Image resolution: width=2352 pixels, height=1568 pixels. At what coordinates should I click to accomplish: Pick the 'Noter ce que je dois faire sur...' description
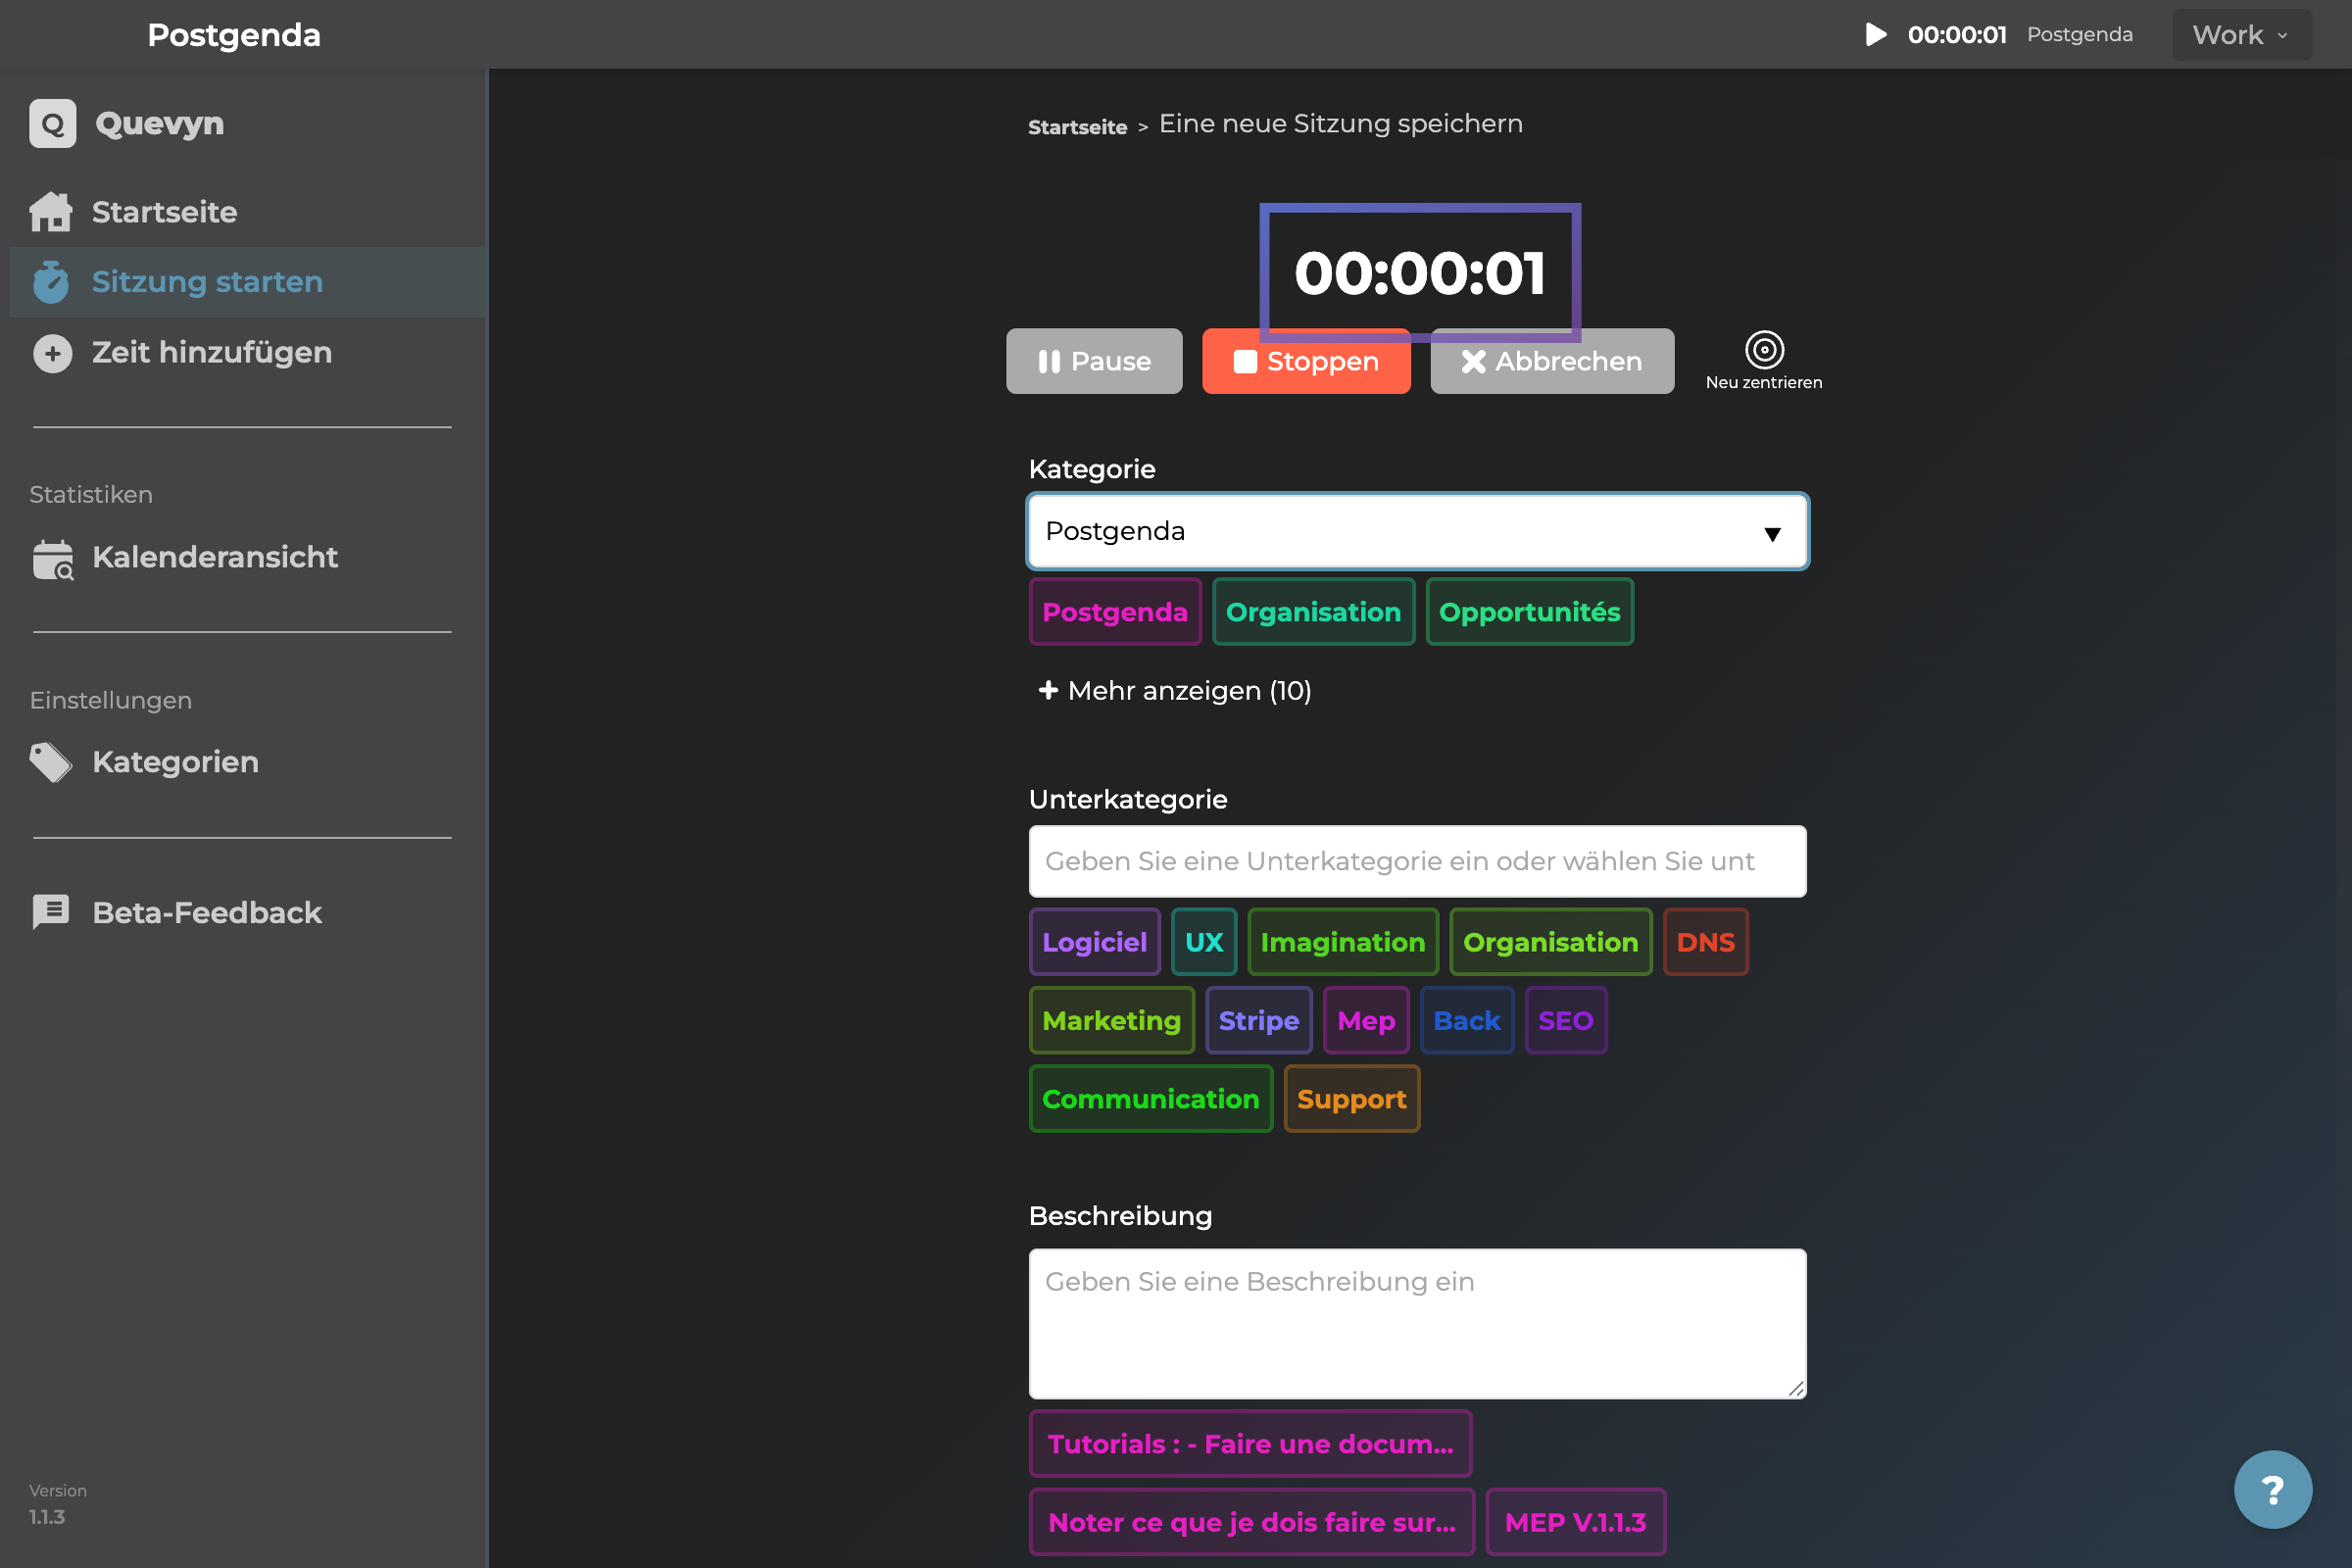(x=1251, y=1522)
